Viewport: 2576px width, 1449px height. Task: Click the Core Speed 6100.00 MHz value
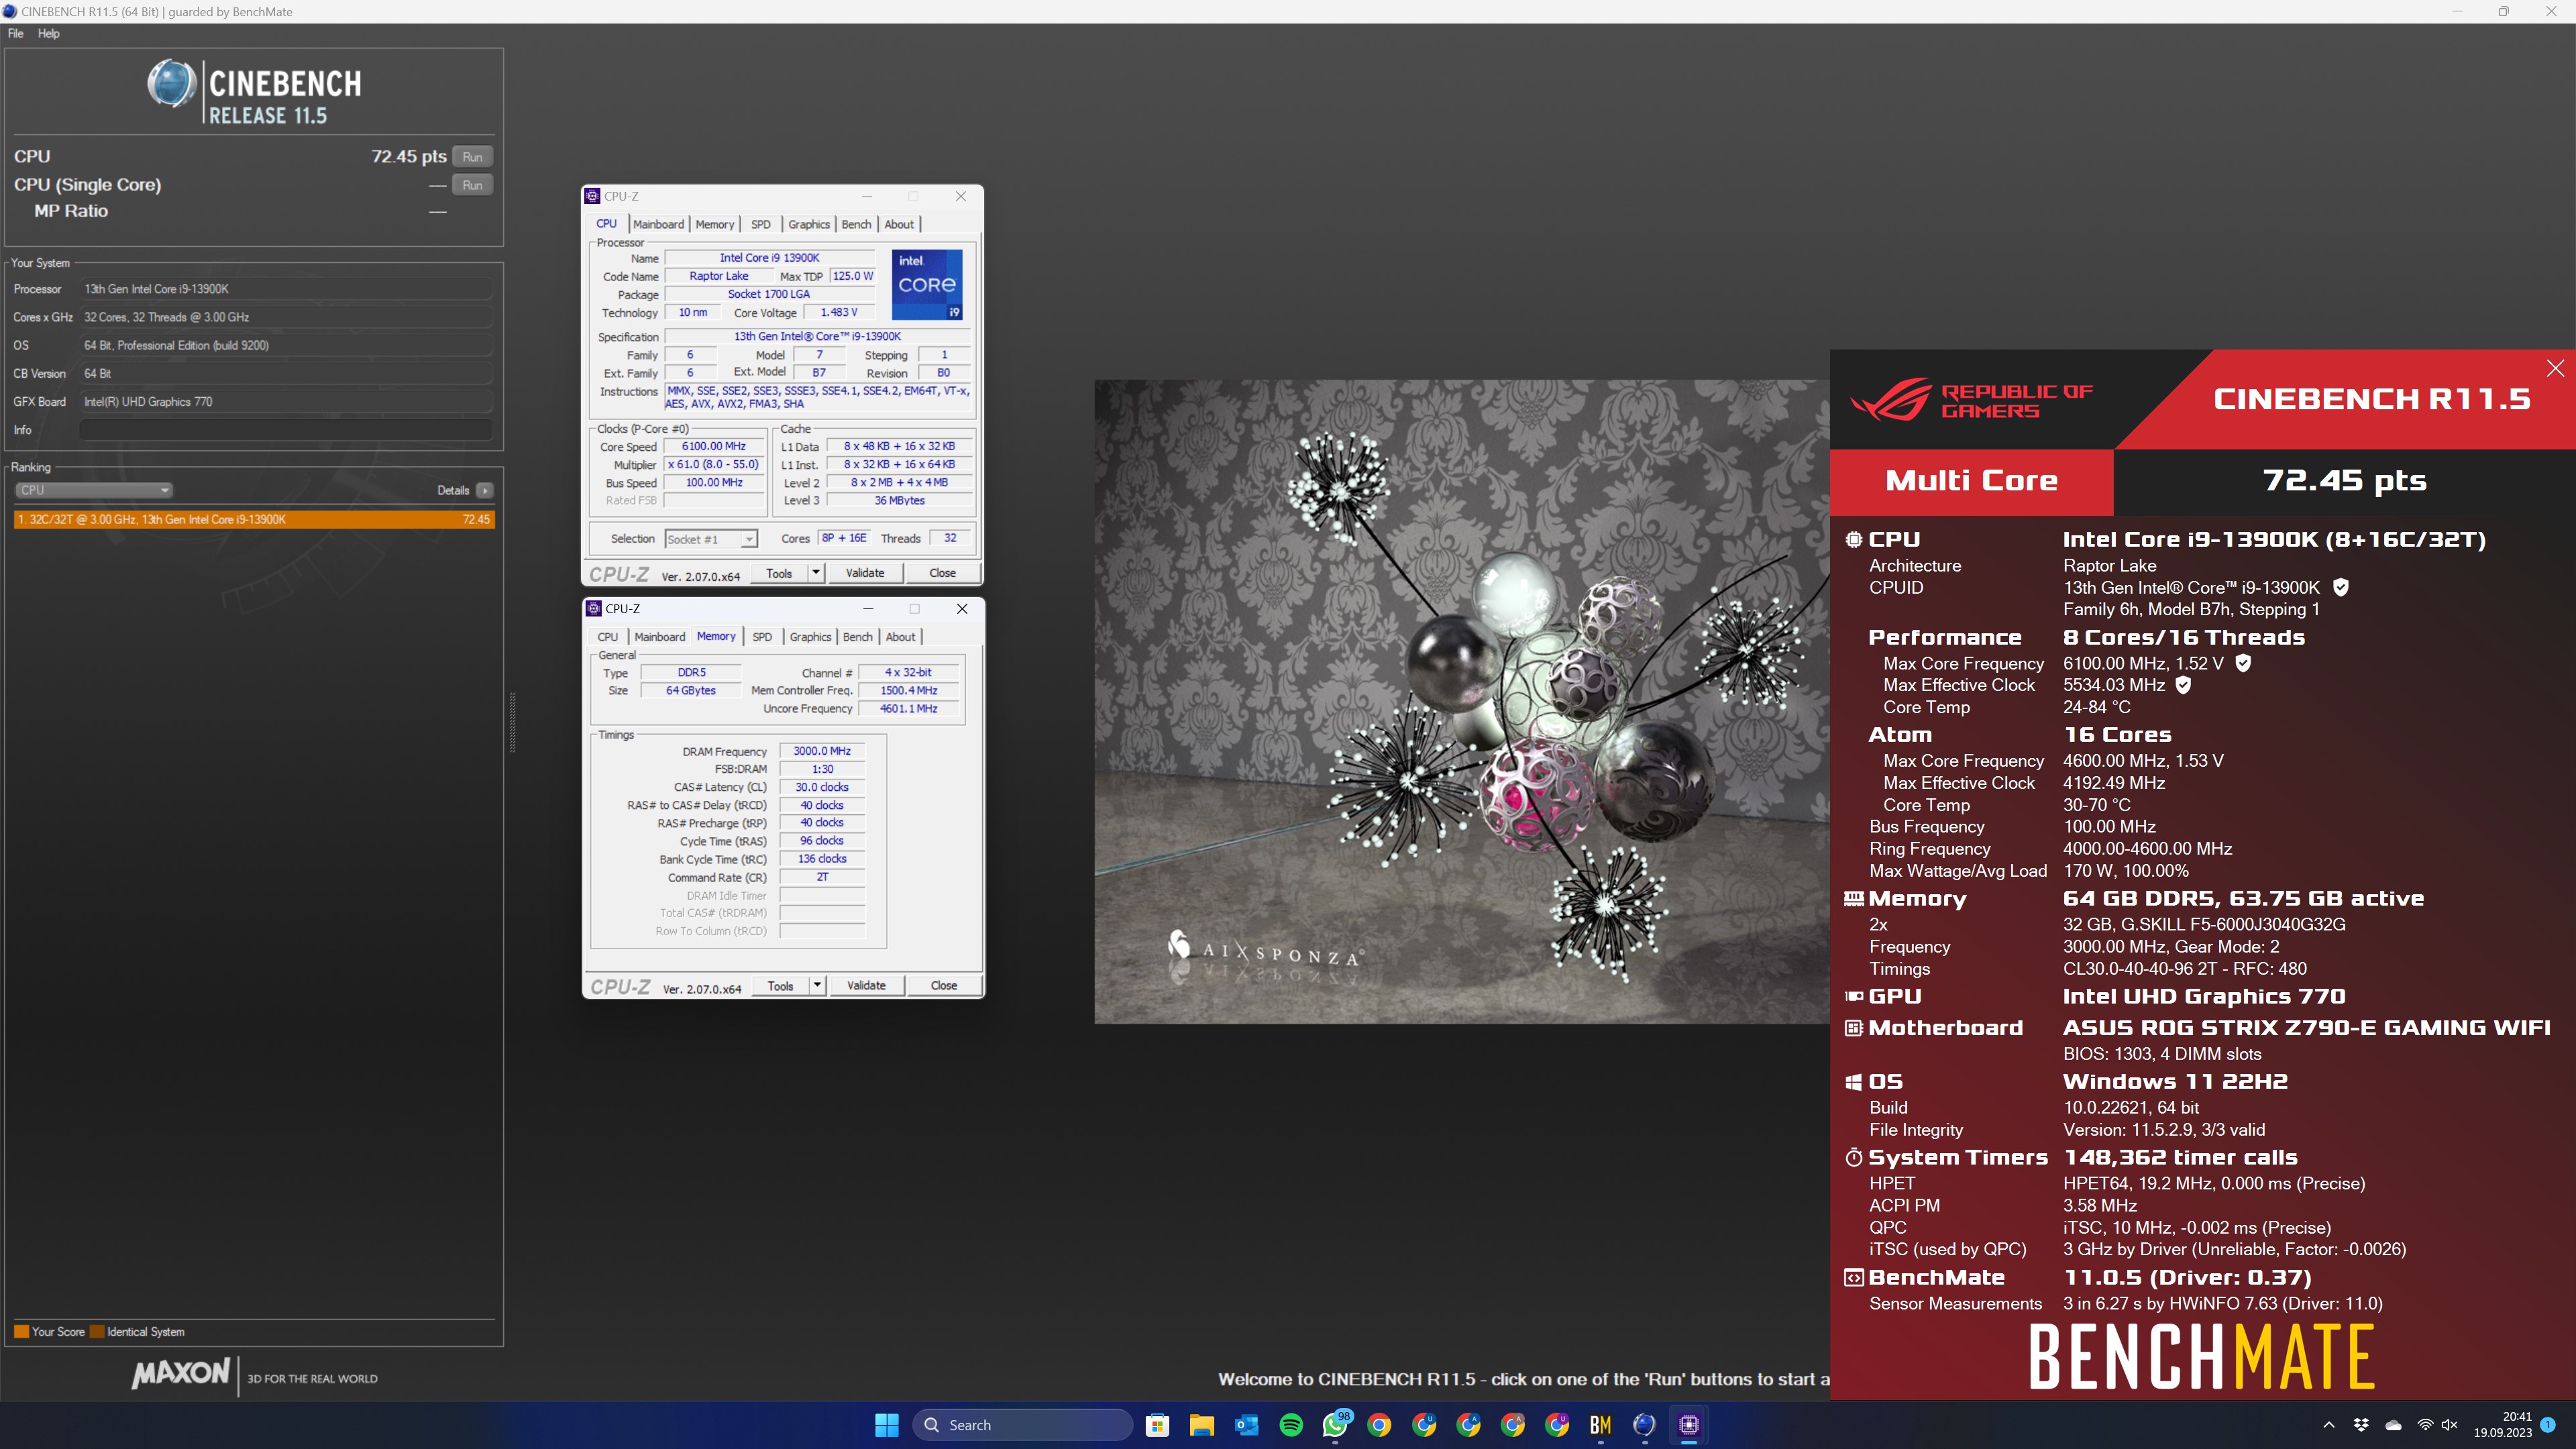[x=714, y=446]
